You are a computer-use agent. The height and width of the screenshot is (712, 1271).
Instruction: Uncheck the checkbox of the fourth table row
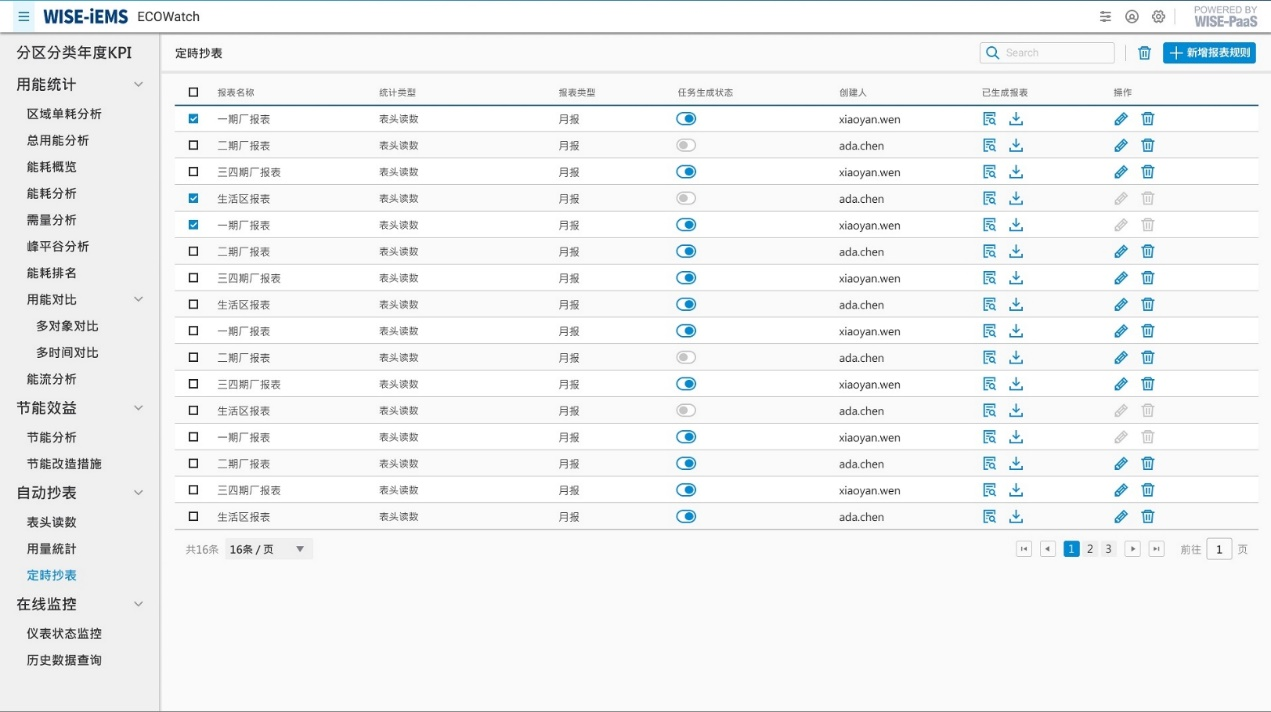point(194,198)
